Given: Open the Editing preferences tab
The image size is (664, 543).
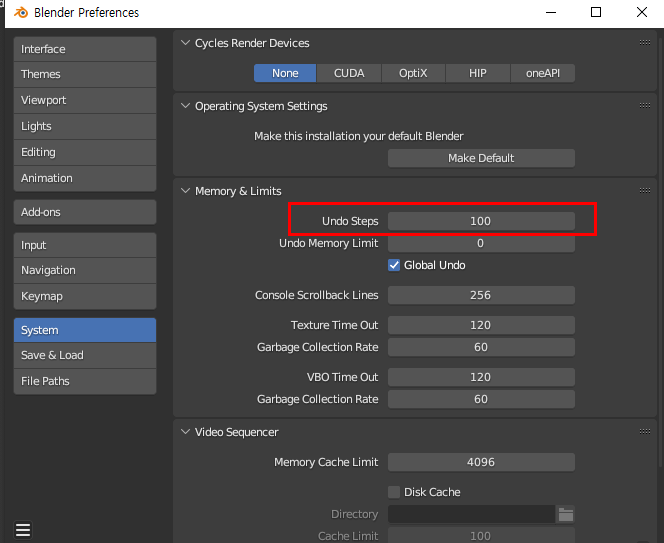Looking at the screenshot, I should (x=85, y=152).
